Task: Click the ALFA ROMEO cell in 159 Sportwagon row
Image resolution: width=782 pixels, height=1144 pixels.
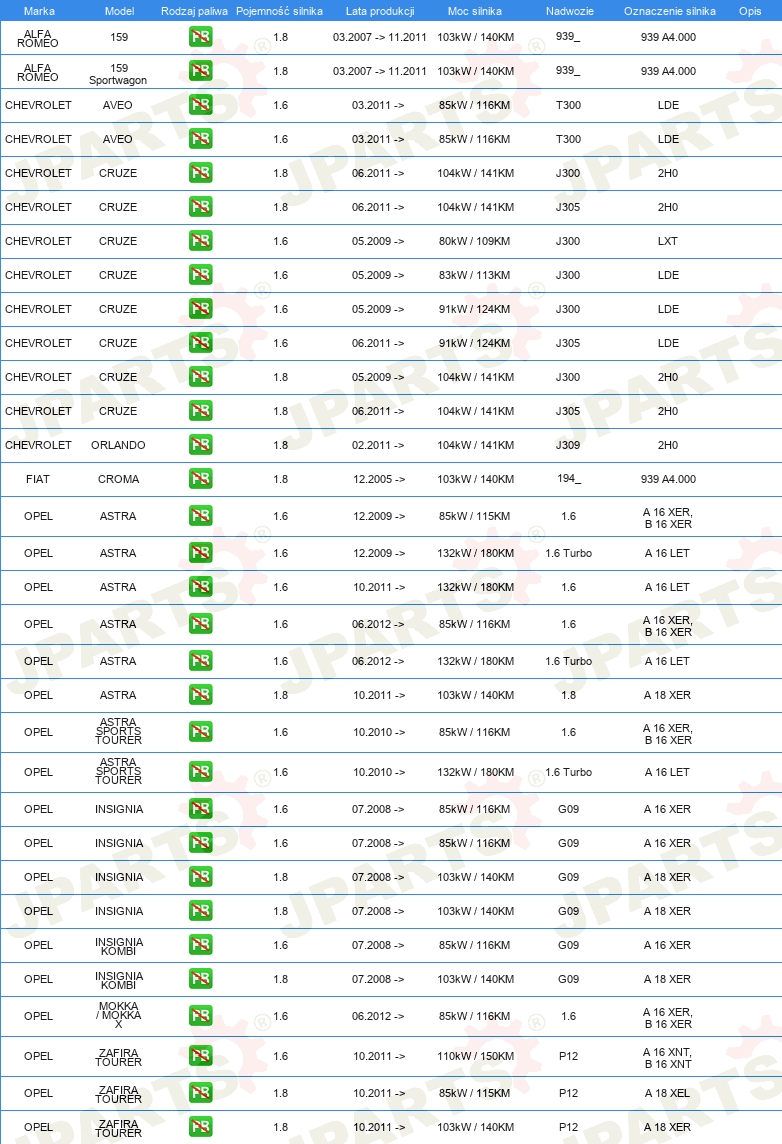Action: pos(37,72)
